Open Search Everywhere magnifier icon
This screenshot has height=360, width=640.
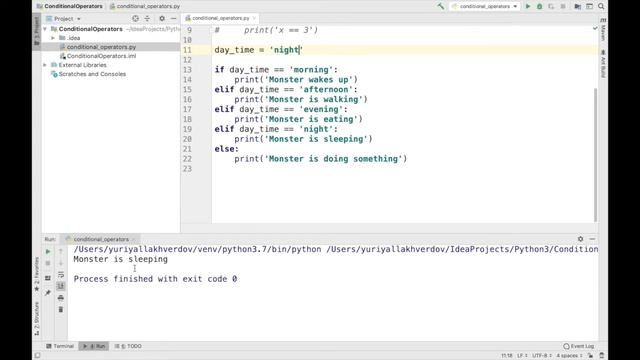coord(601,6)
